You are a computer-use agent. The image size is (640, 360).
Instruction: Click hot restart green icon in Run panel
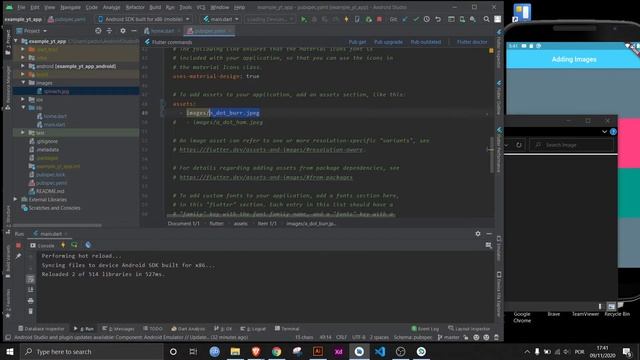point(74,245)
